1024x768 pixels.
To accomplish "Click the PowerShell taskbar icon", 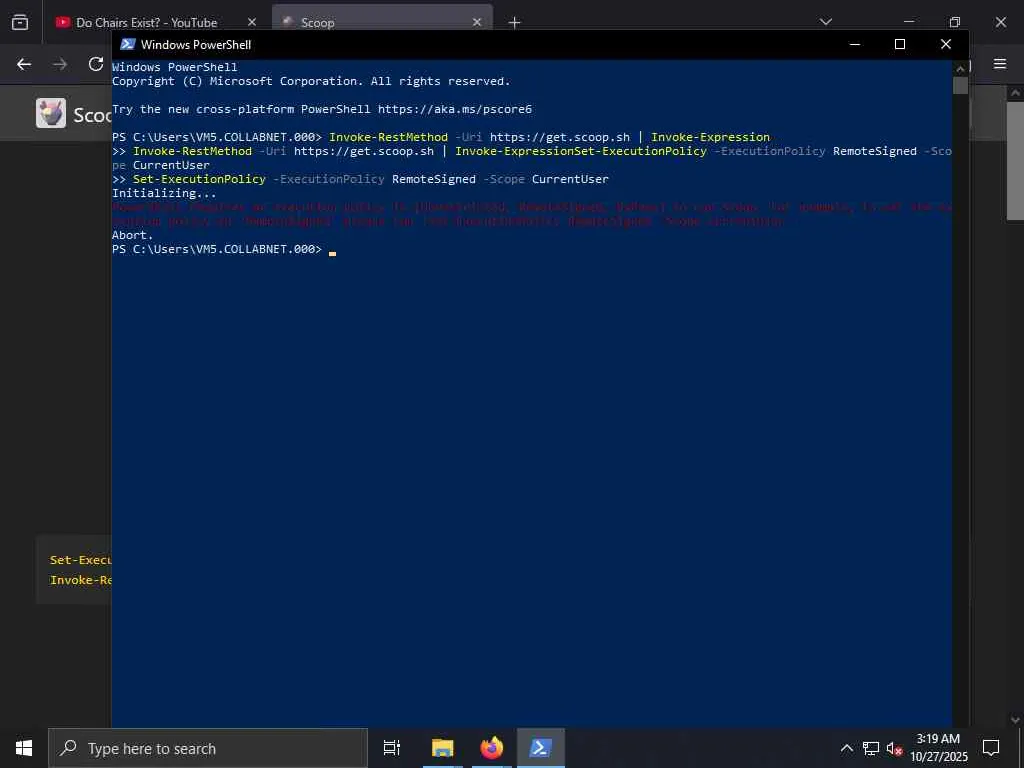I will point(541,748).
